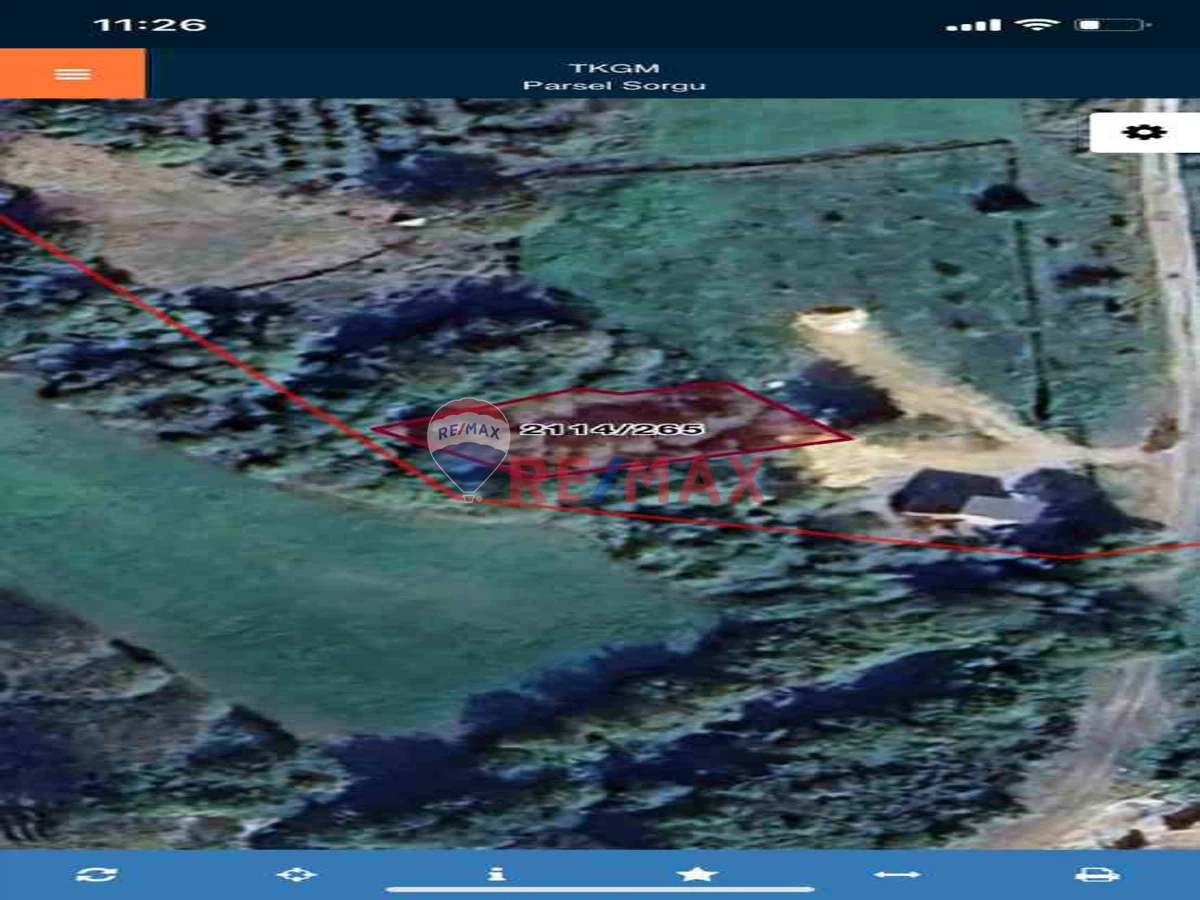Select the measure distance arrow icon
The height and width of the screenshot is (900, 1200).
tap(897, 874)
